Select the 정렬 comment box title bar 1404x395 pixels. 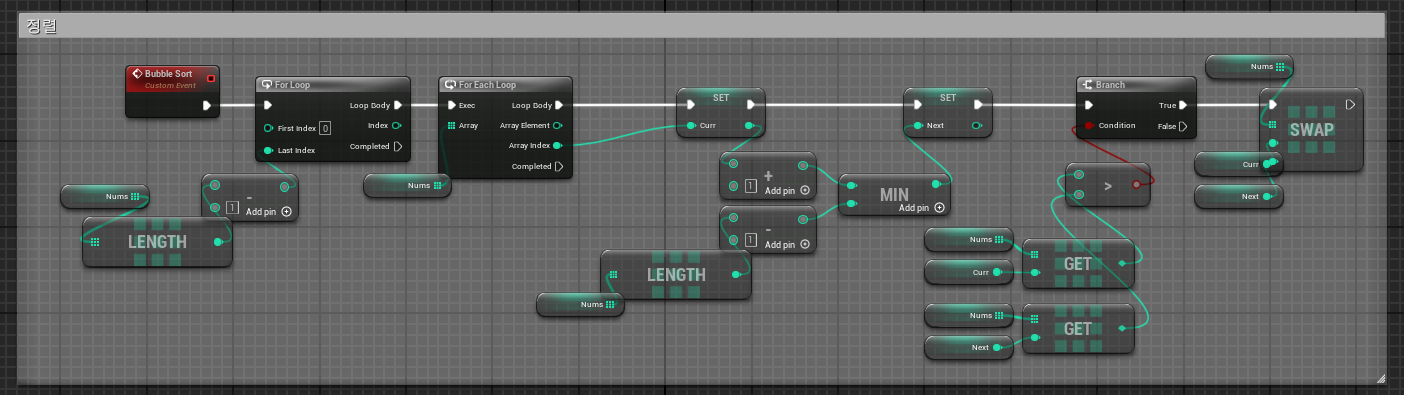[x=701, y=27]
